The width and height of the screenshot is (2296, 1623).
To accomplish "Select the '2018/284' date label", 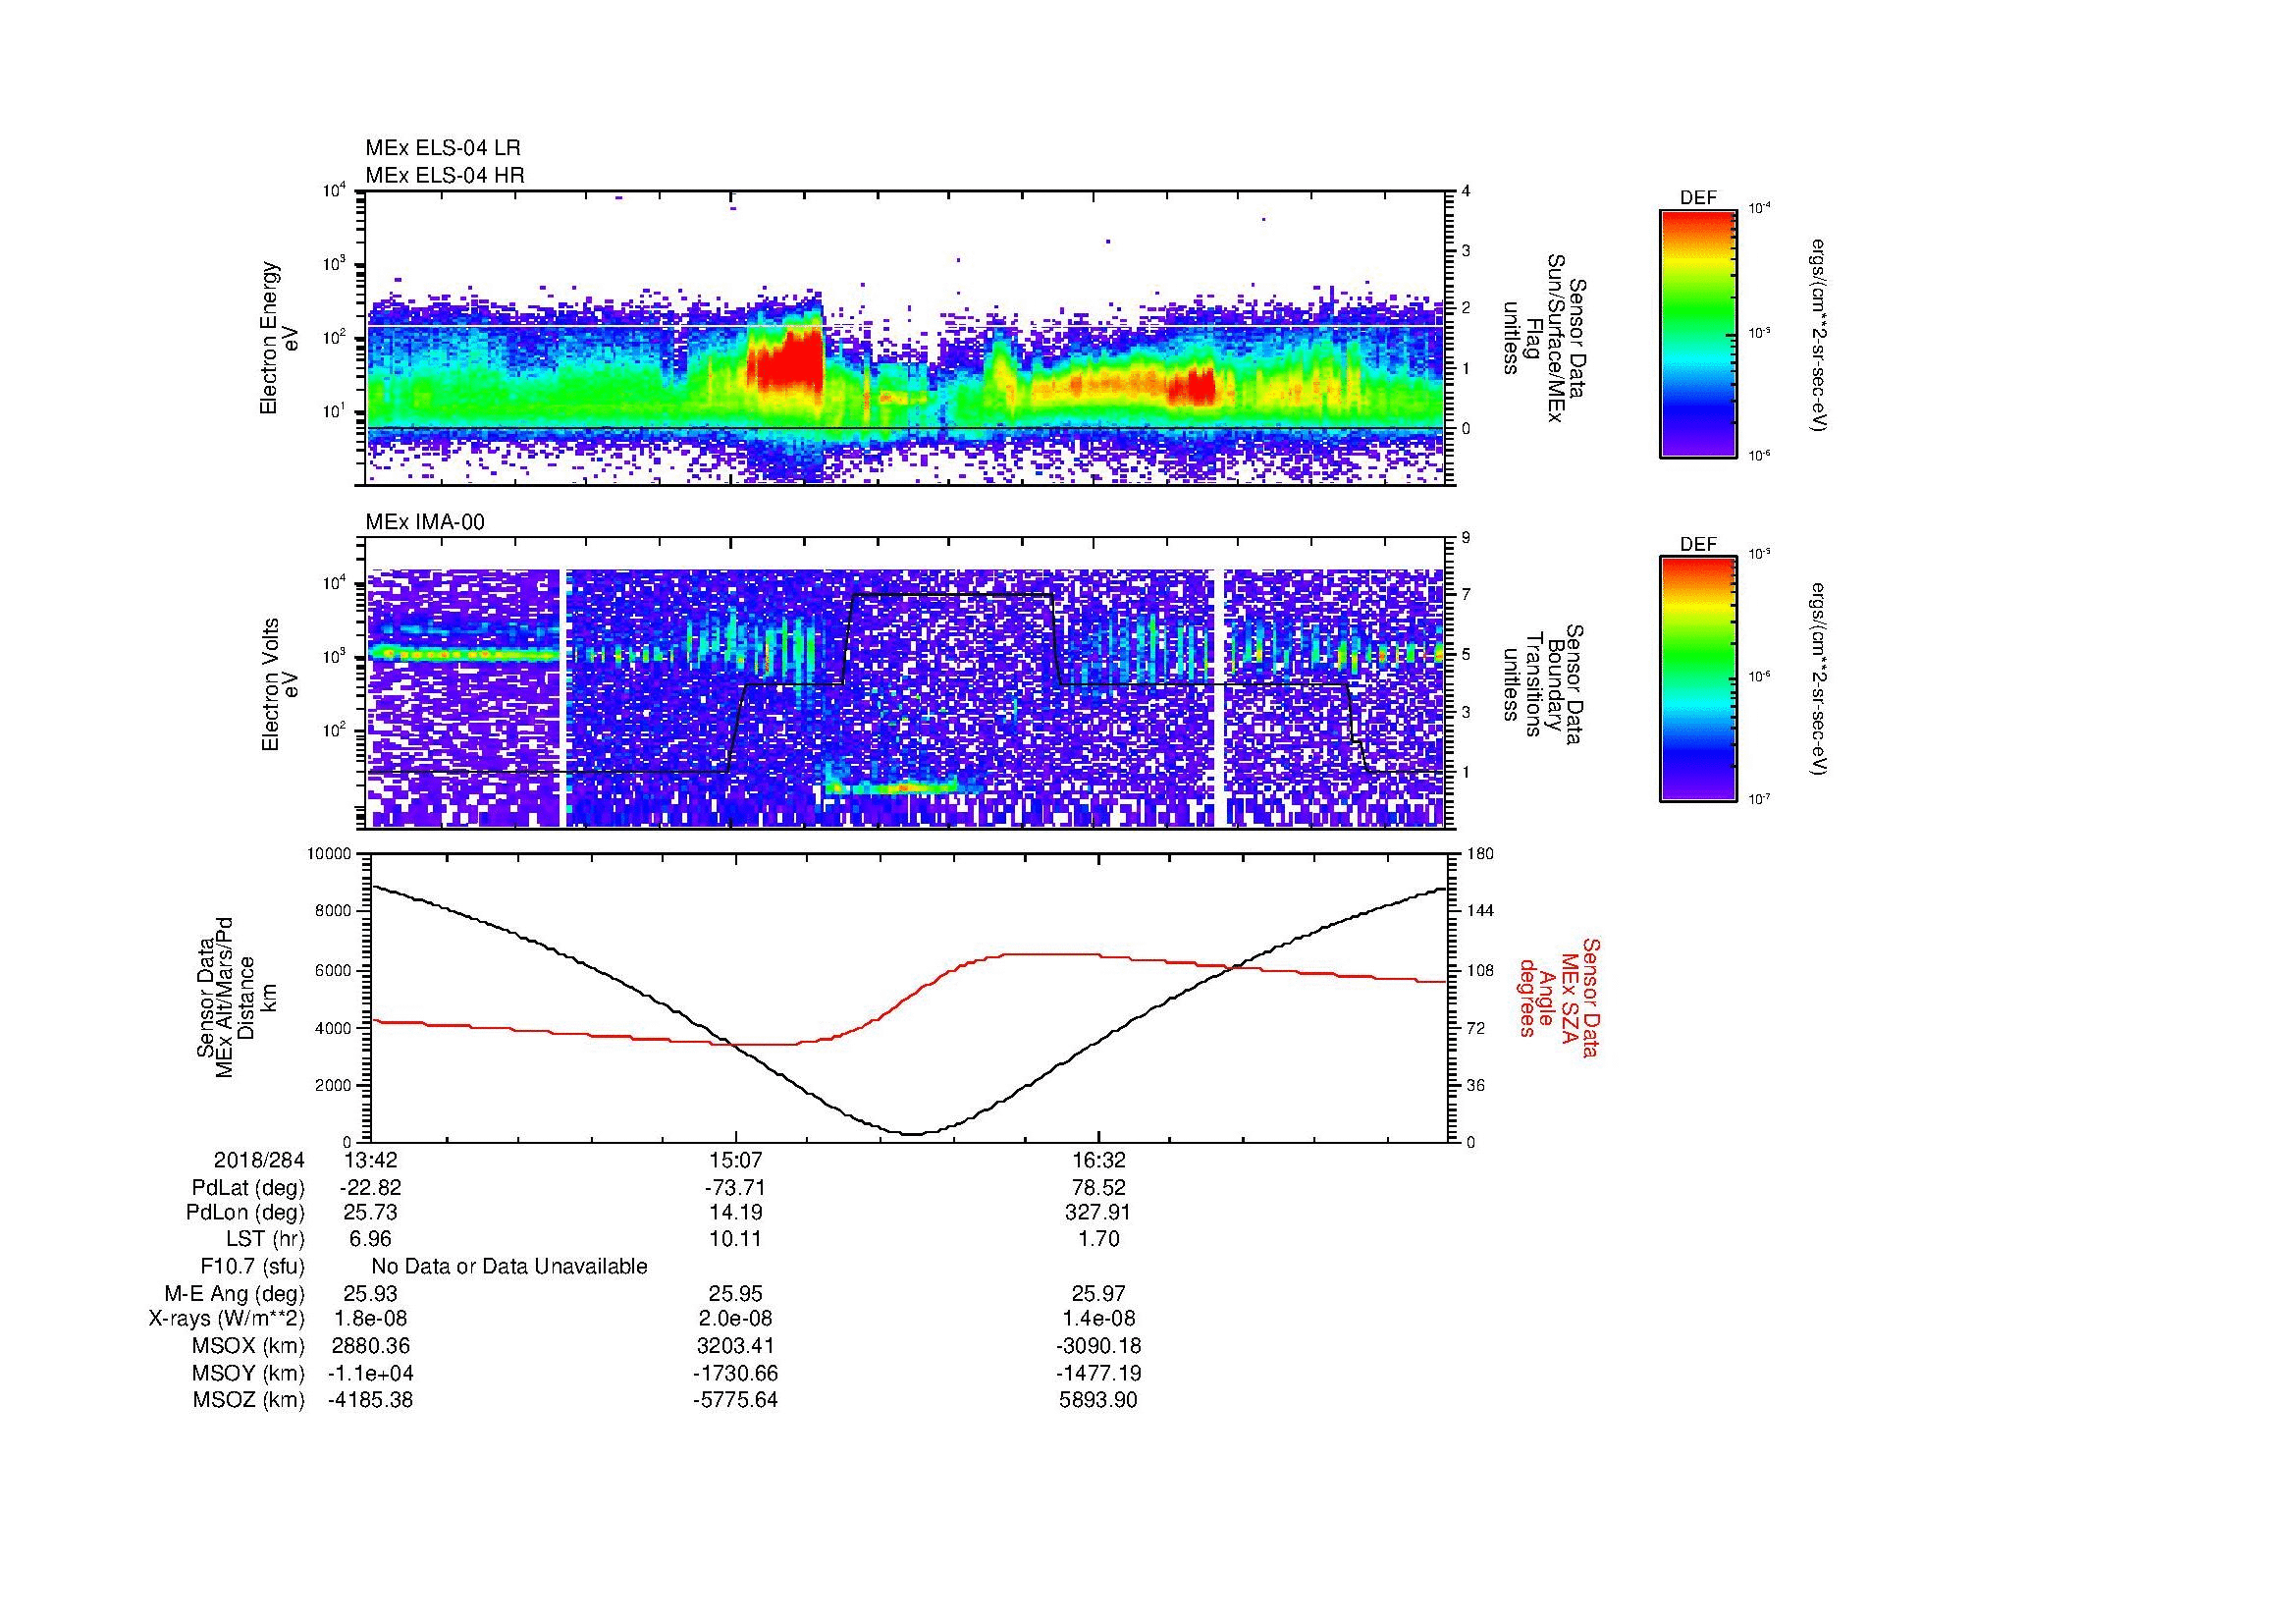I will point(259,1161).
